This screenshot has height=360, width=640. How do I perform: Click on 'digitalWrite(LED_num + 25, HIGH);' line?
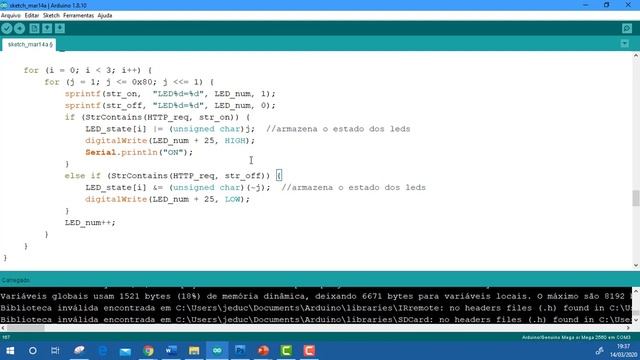coord(170,140)
